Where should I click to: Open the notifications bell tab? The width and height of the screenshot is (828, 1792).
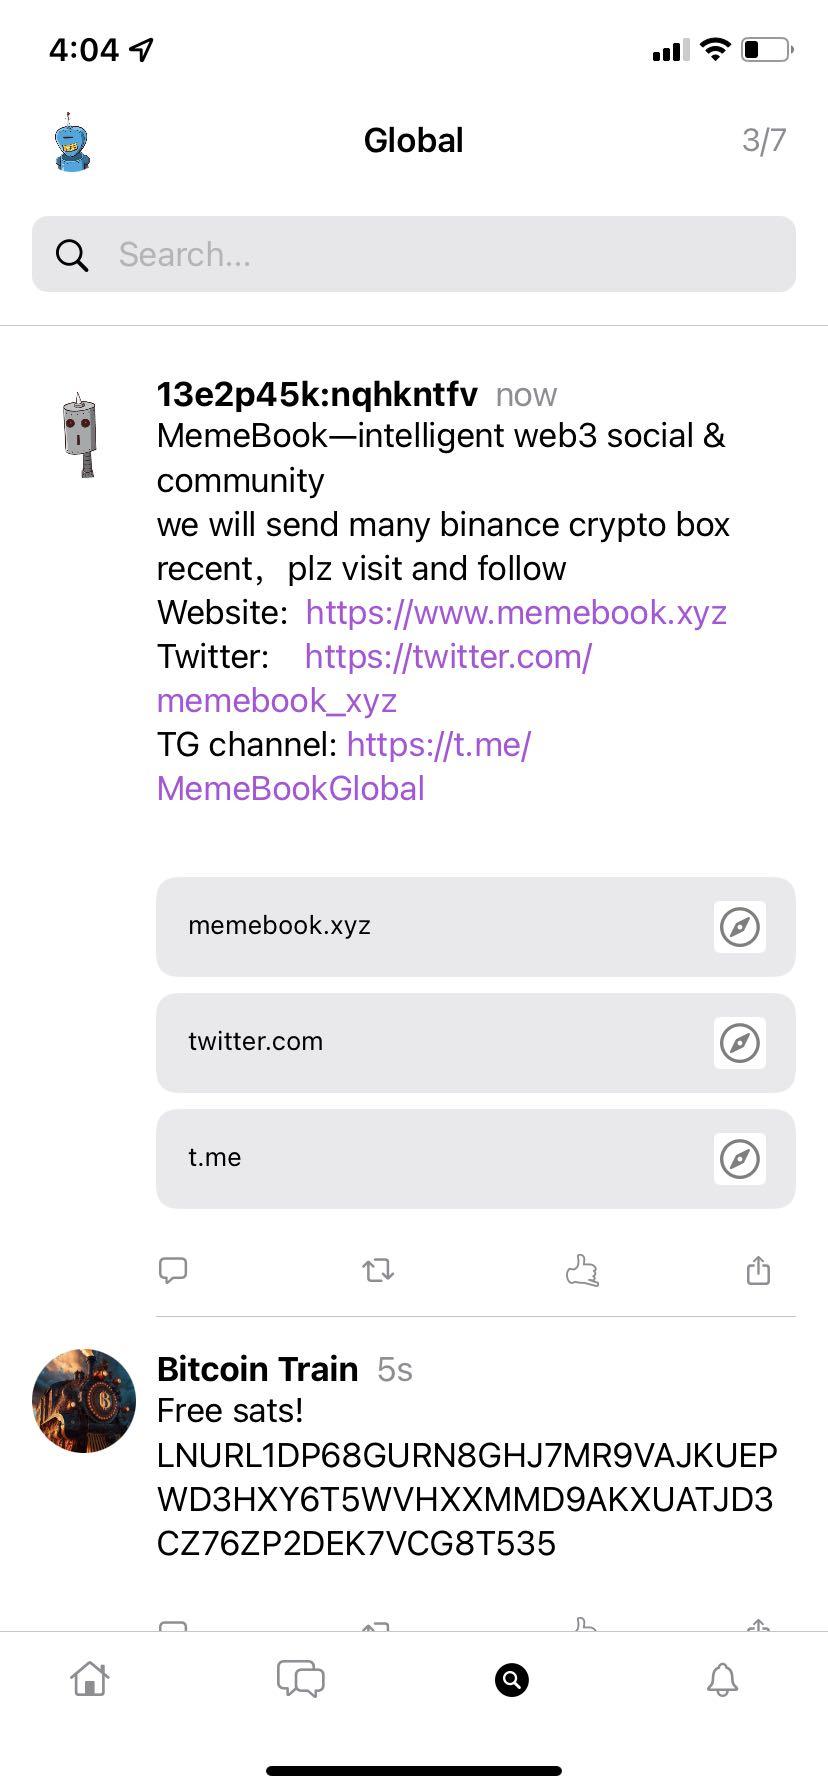(x=722, y=1679)
